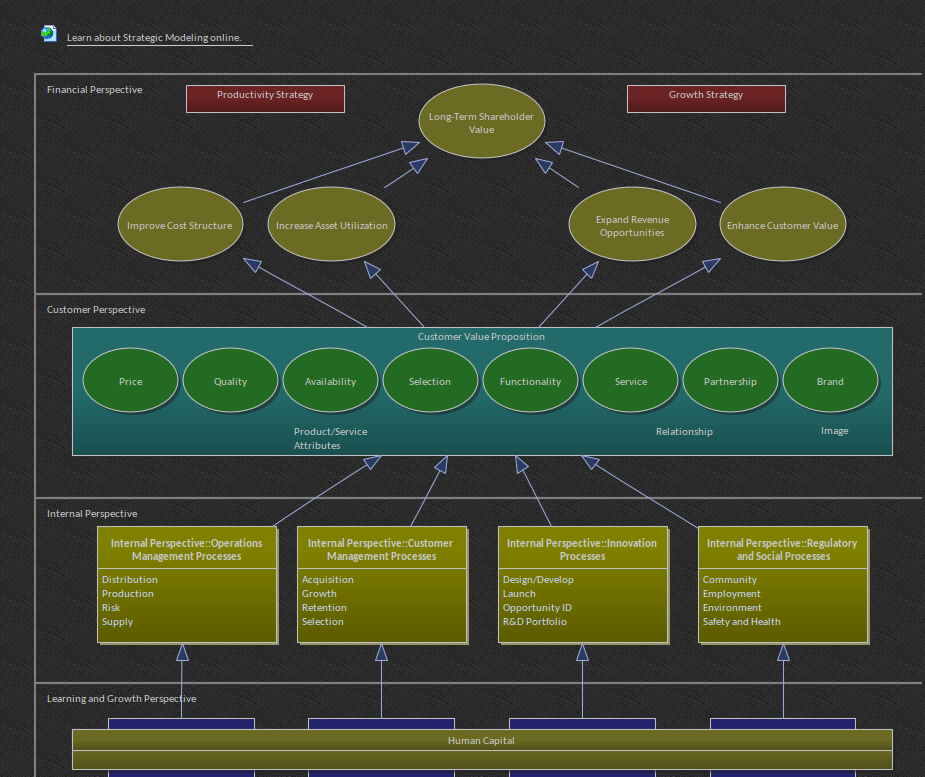Screen dimensions: 925x777
Task: Click the Quality ellipse
Action: pyautogui.click(x=230, y=381)
